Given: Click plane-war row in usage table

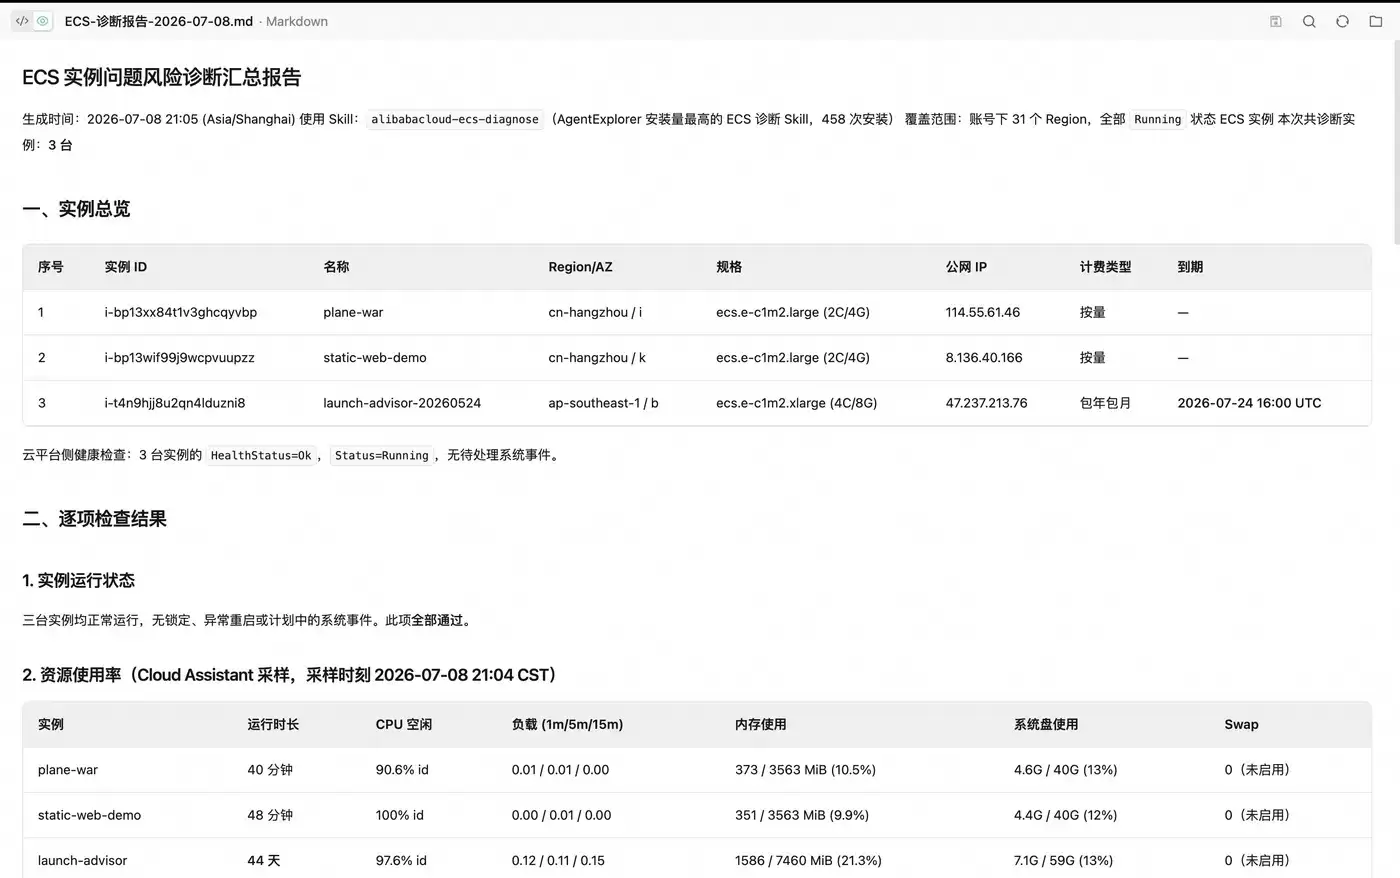Looking at the screenshot, I should tap(697, 770).
